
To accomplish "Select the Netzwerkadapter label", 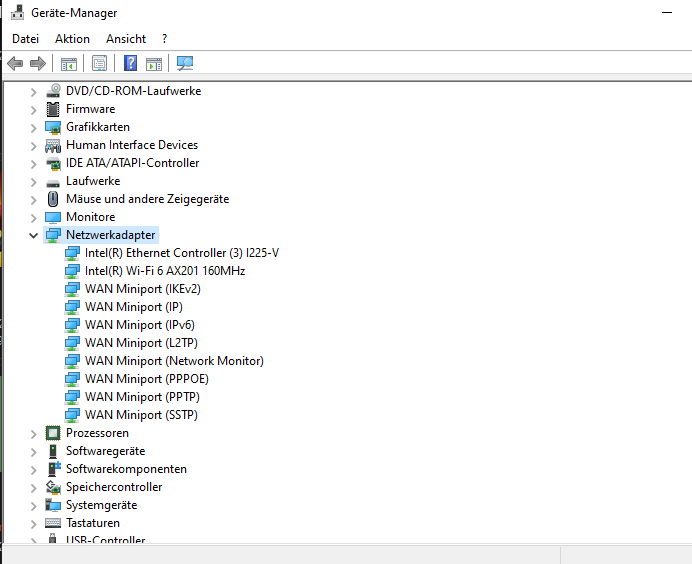I will pyautogui.click(x=111, y=235).
